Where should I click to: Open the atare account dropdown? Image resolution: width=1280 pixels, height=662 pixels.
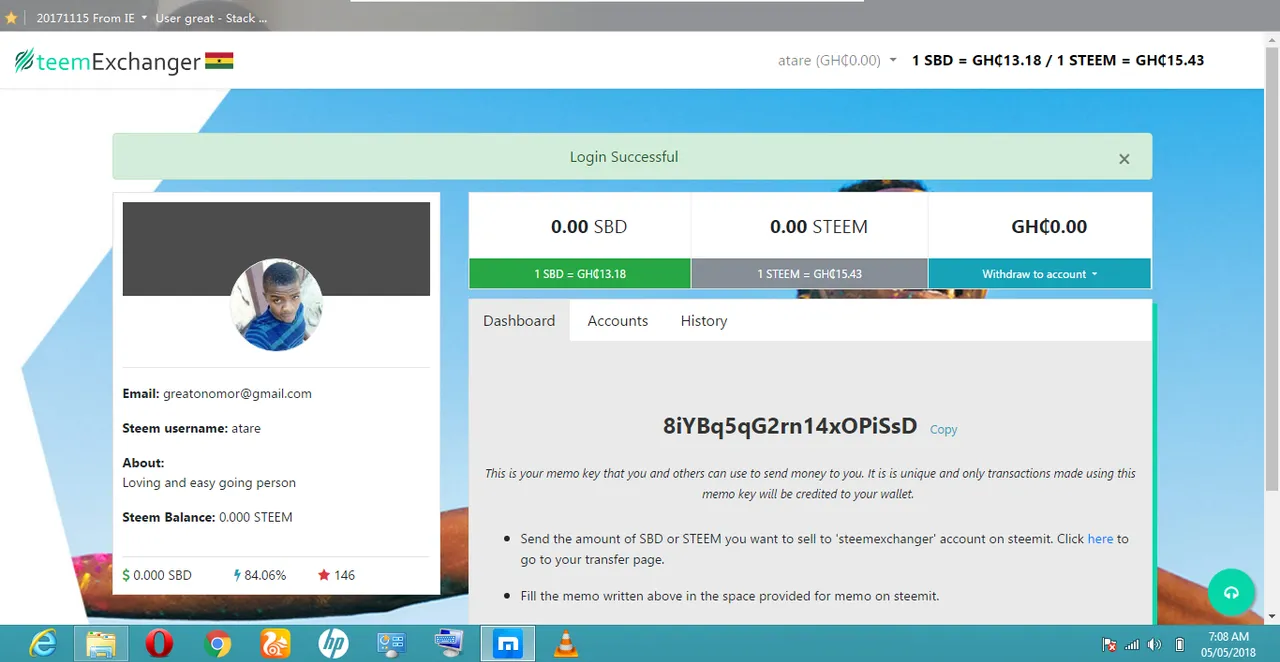[837, 60]
